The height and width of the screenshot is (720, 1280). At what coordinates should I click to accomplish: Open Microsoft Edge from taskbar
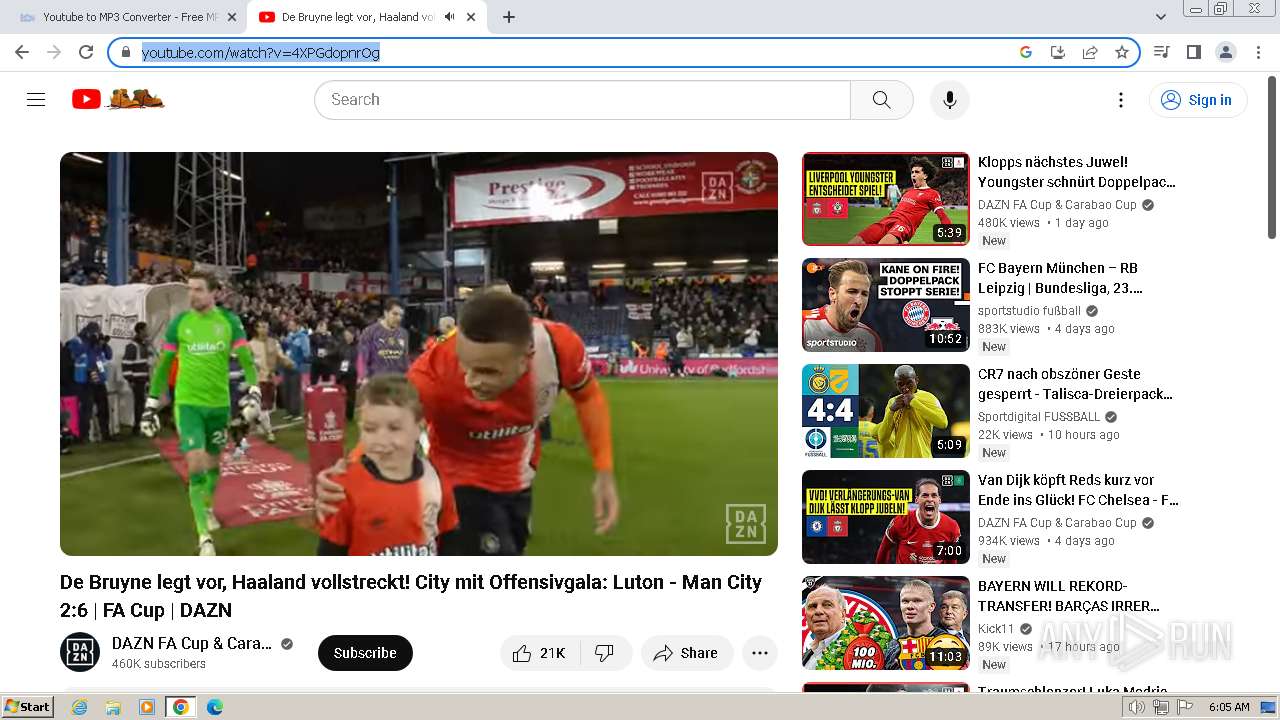(x=214, y=707)
